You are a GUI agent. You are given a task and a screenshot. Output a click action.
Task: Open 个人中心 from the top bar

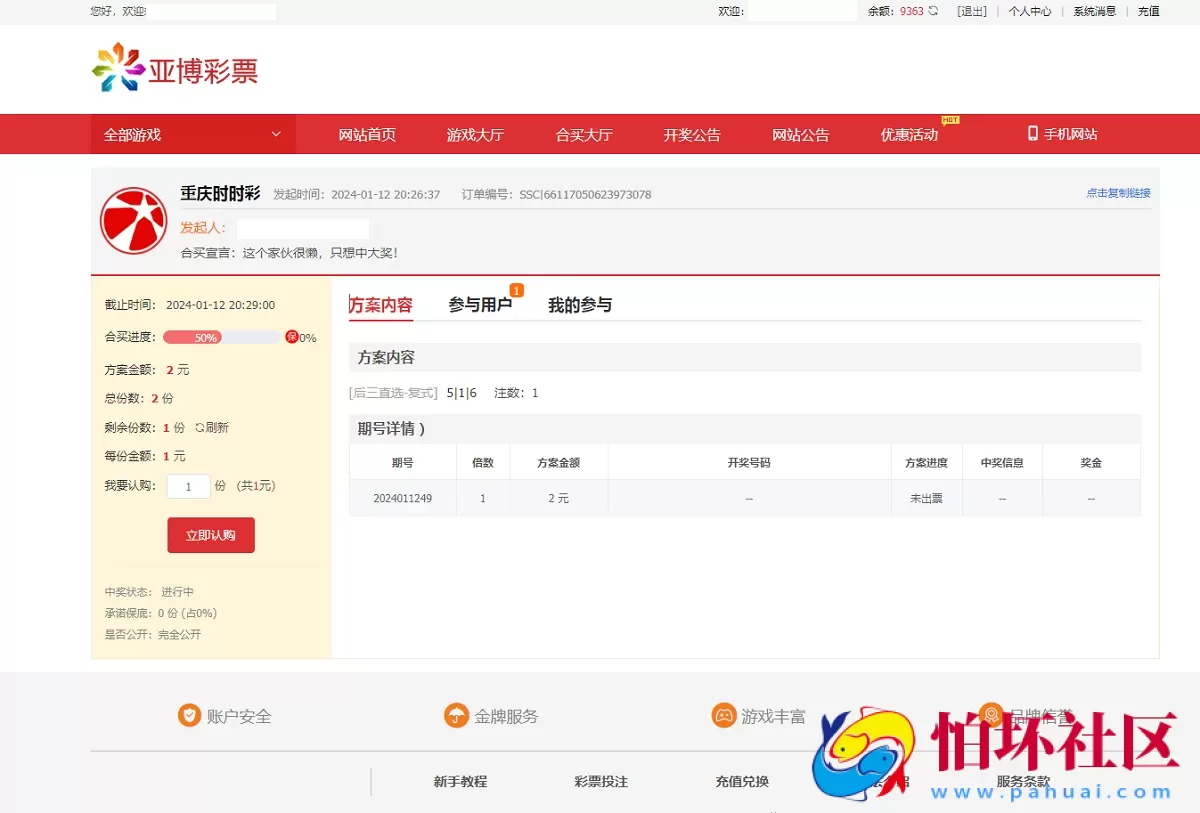[x=1030, y=11]
